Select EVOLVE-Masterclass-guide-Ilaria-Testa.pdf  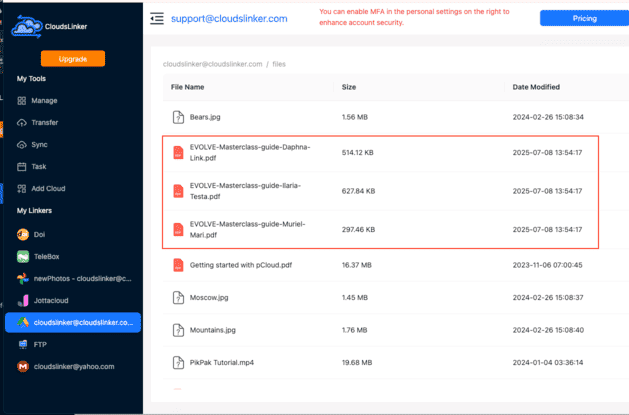coord(245,191)
